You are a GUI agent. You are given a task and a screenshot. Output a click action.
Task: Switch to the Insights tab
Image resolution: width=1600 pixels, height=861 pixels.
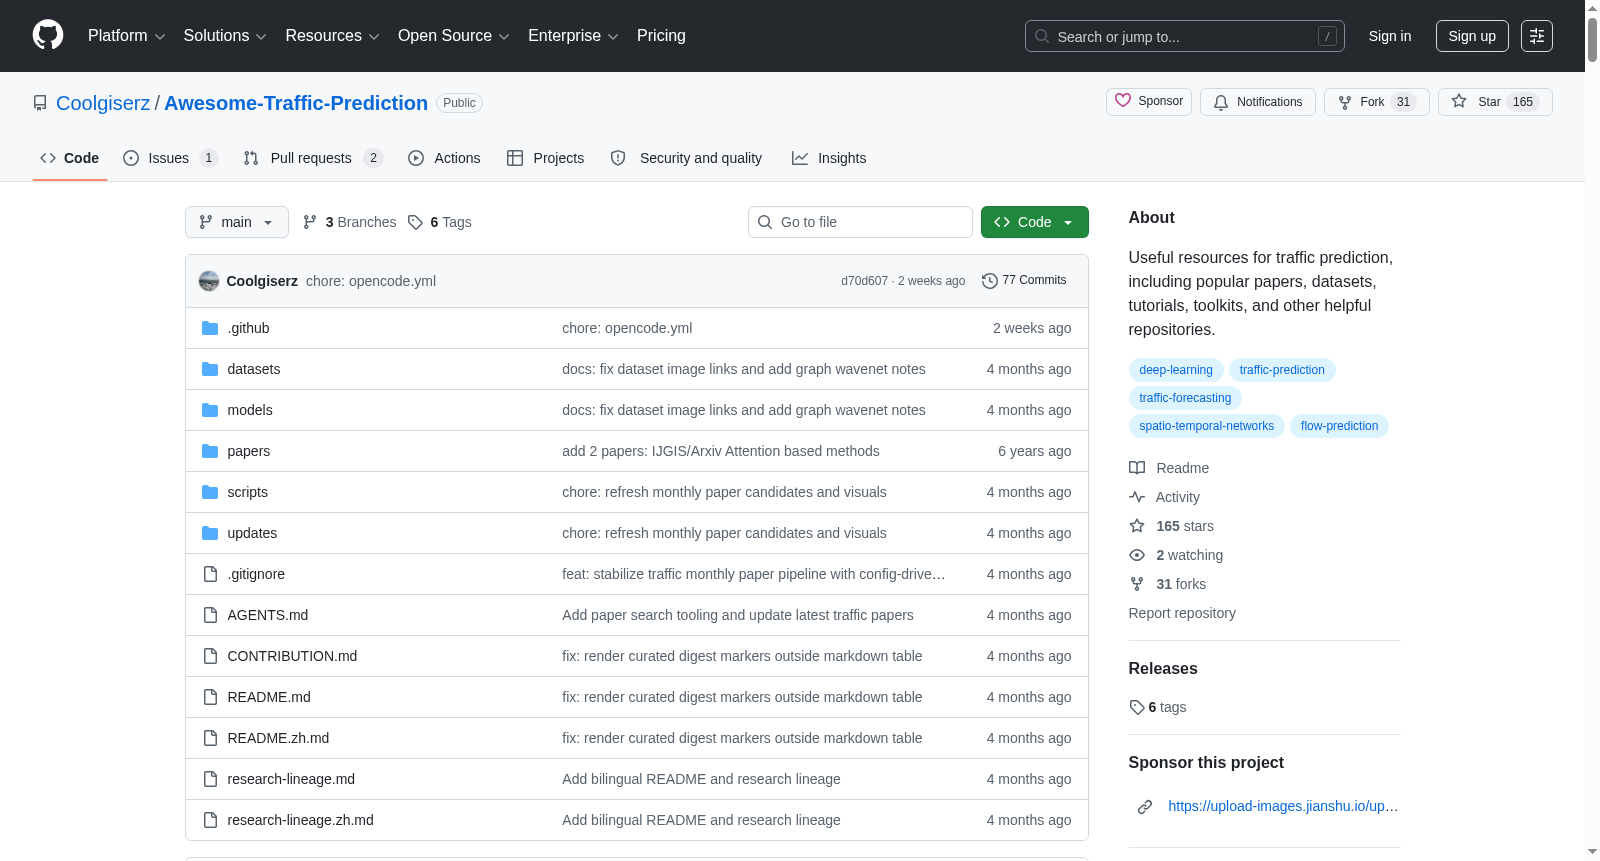829,158
